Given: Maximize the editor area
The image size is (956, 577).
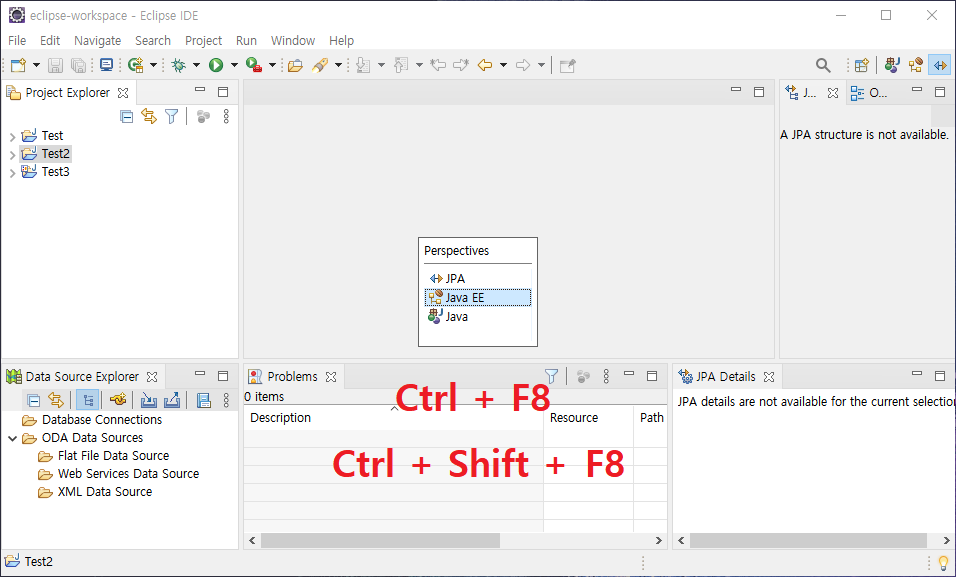Looking at the screenshot, I should coord(758,92).
